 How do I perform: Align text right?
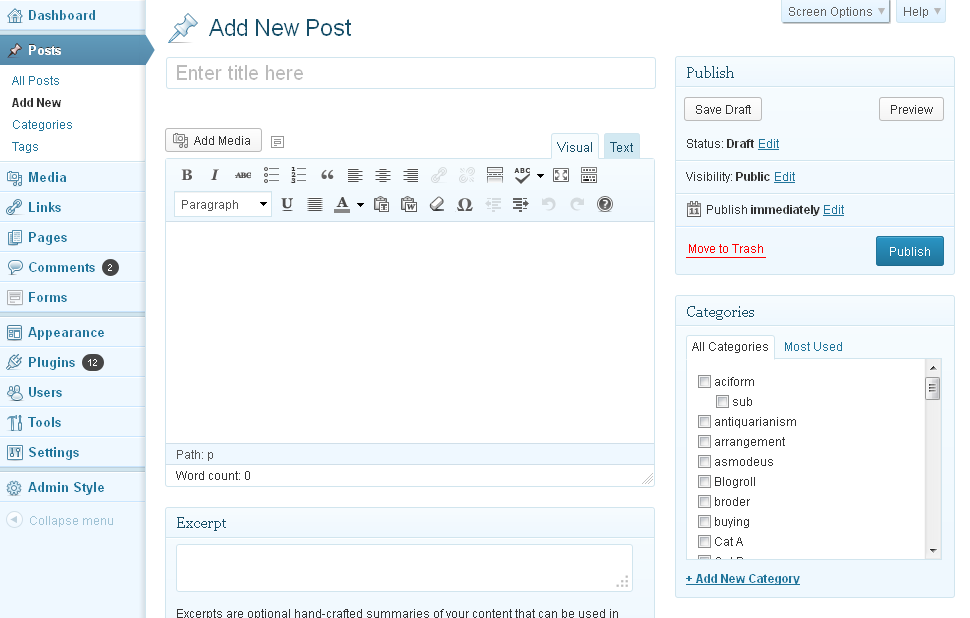coord(411,175)
